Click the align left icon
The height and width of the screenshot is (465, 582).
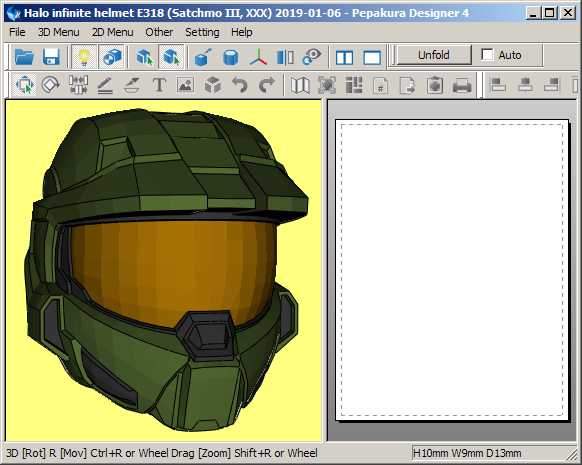[498, 85]
